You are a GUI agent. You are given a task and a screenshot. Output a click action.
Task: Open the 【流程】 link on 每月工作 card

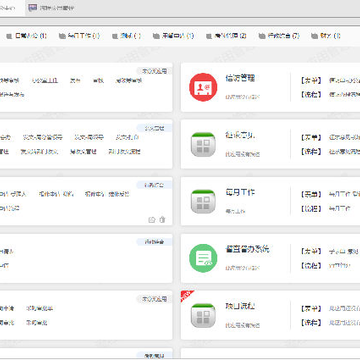point(311,209)
